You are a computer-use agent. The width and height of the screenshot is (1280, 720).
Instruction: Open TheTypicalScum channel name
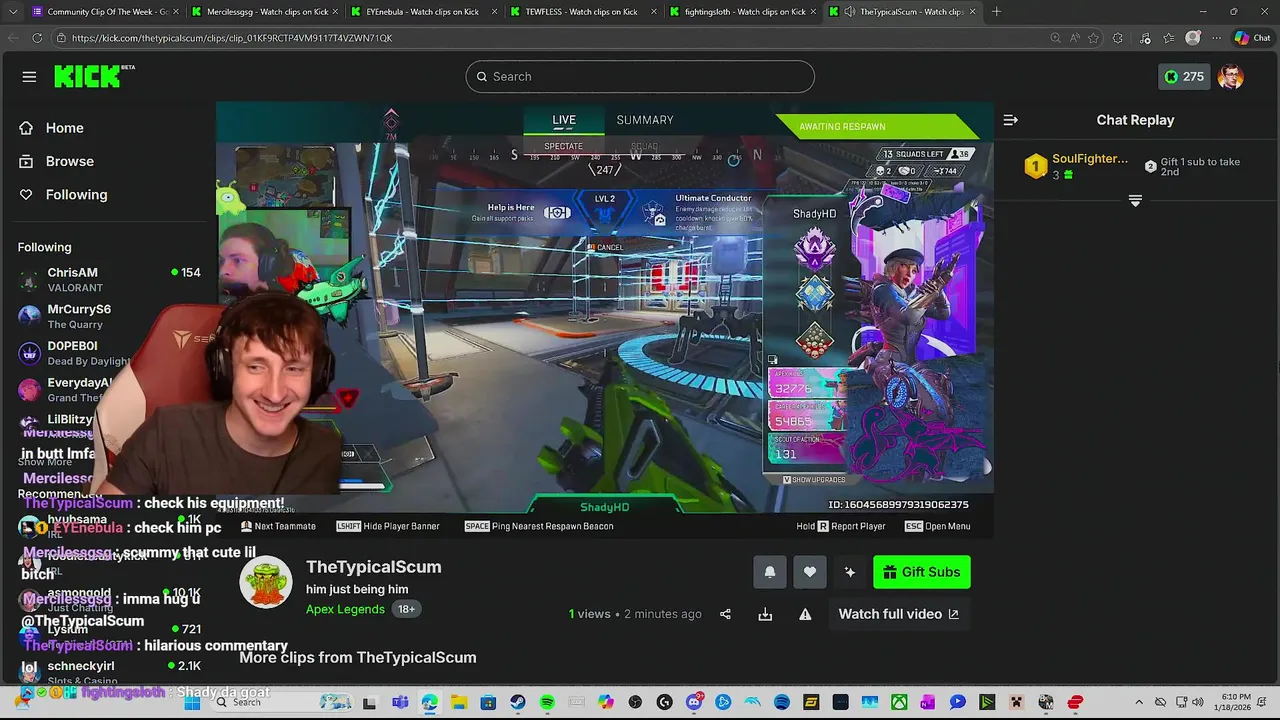pos(374,567)
